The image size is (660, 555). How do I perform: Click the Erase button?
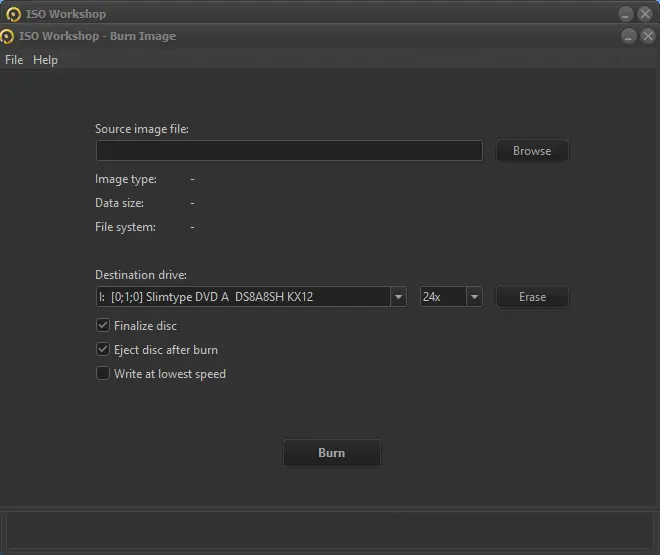pyautogui.click(x=532, y=297)
